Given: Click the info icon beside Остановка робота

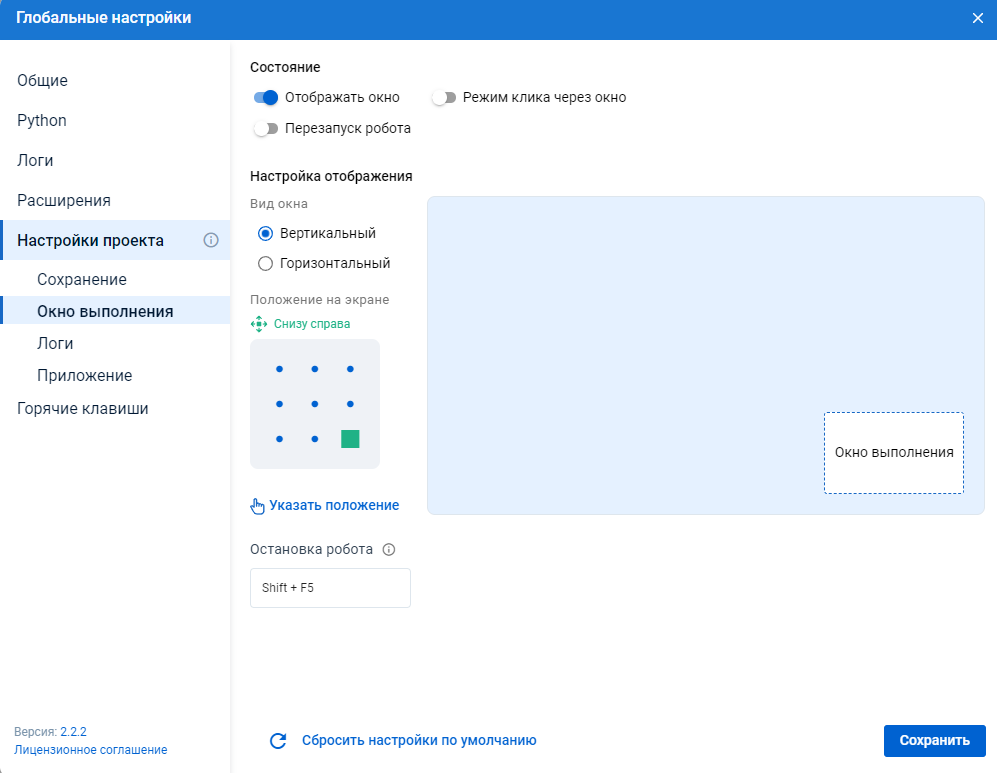Looking at the screenshot, I should [389, 549].
